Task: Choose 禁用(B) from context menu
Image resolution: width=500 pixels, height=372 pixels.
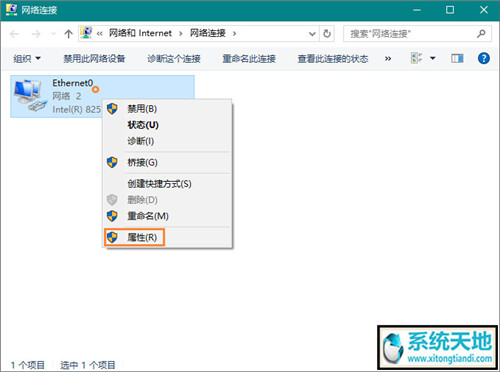Action: 167,109
